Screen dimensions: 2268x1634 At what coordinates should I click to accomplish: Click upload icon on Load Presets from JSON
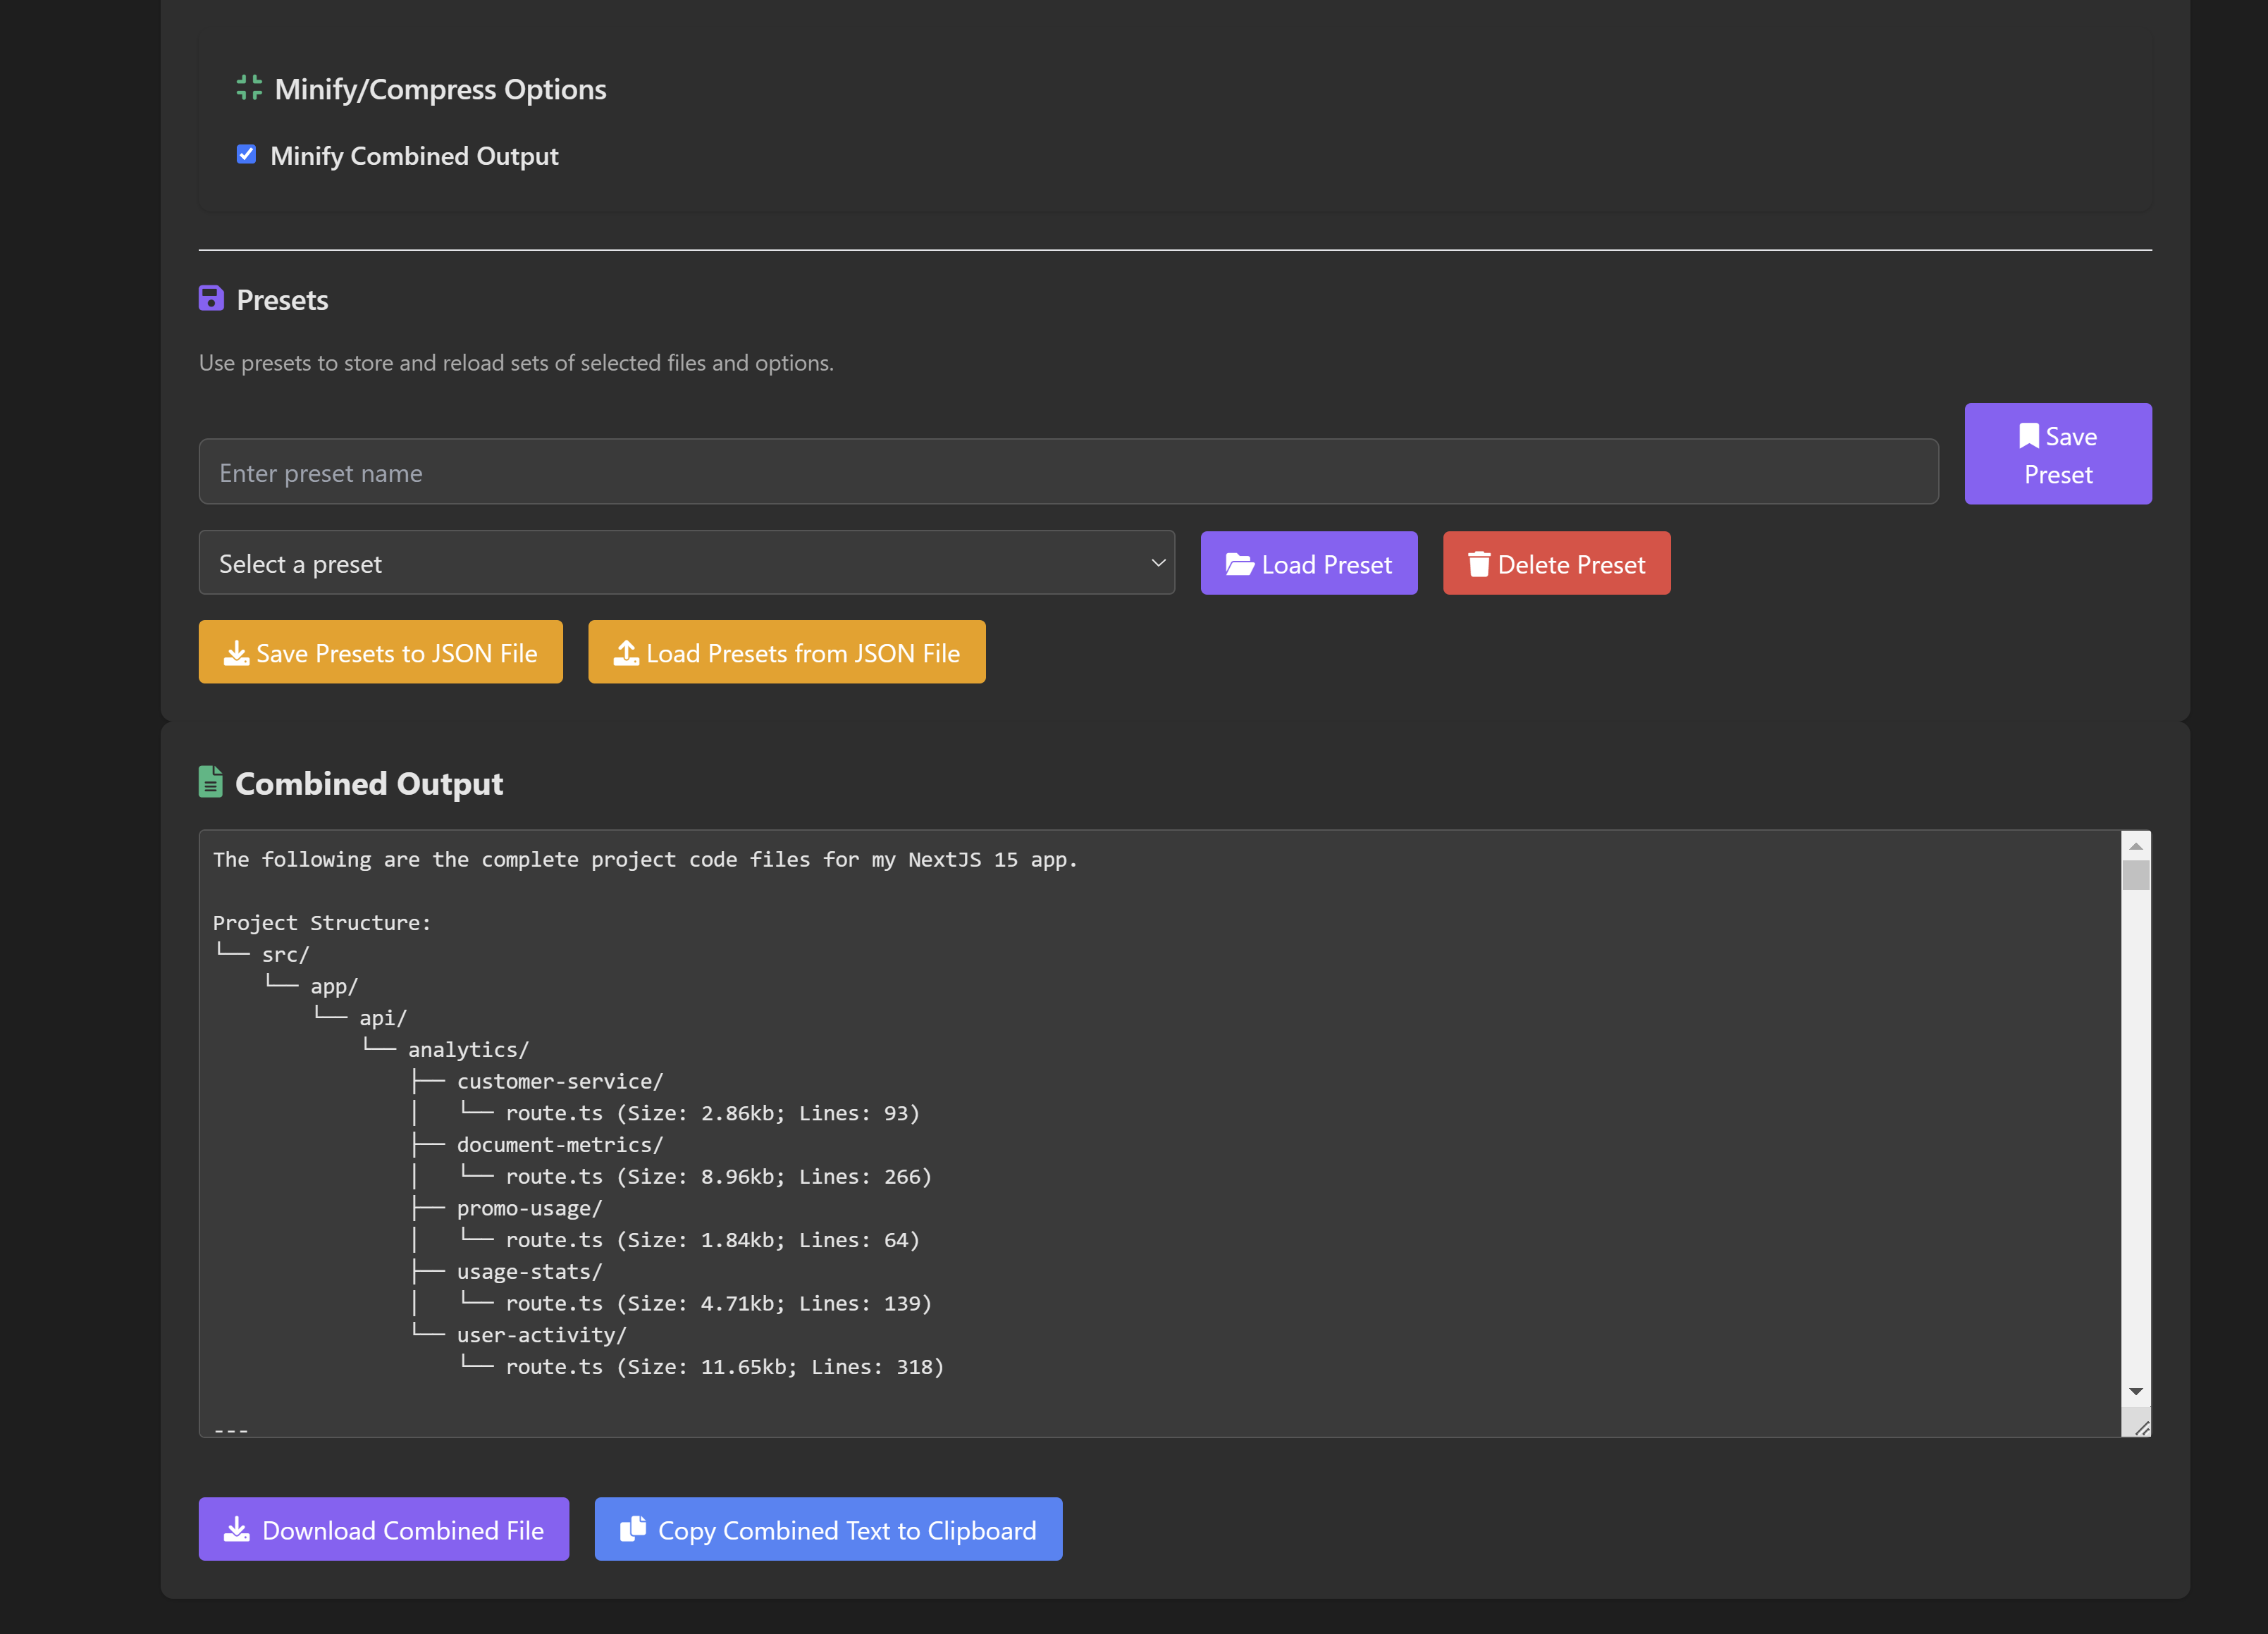click(626, 653)
